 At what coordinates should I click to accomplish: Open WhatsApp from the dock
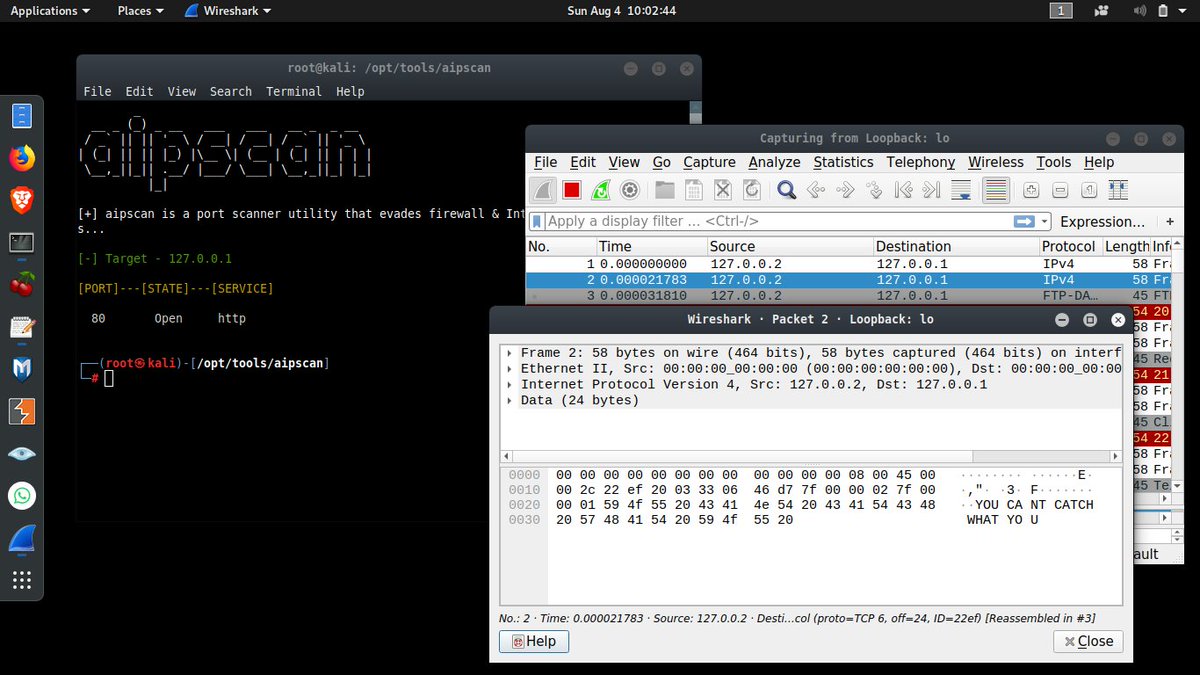[x=22, y=495]
